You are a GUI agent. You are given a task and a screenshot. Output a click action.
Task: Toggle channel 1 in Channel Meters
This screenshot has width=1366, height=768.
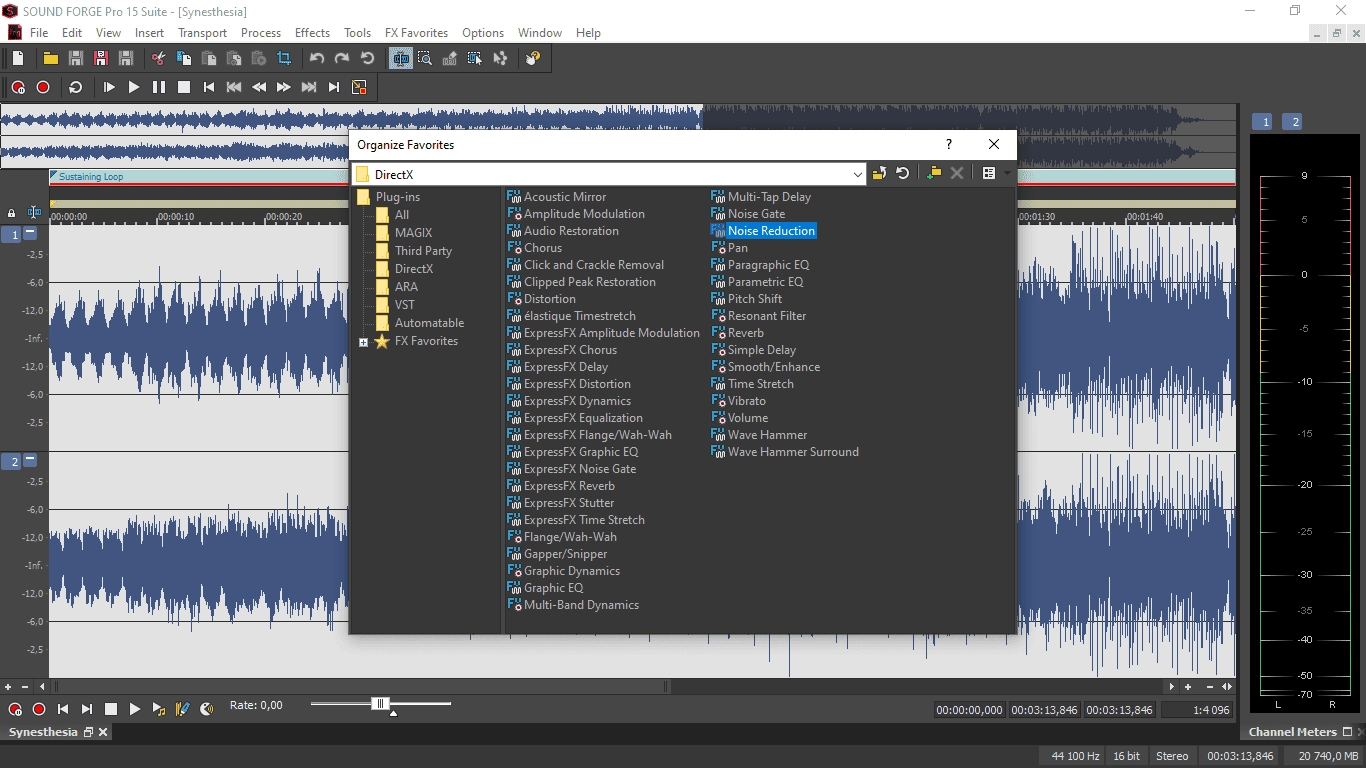[x=1265, y=122]
